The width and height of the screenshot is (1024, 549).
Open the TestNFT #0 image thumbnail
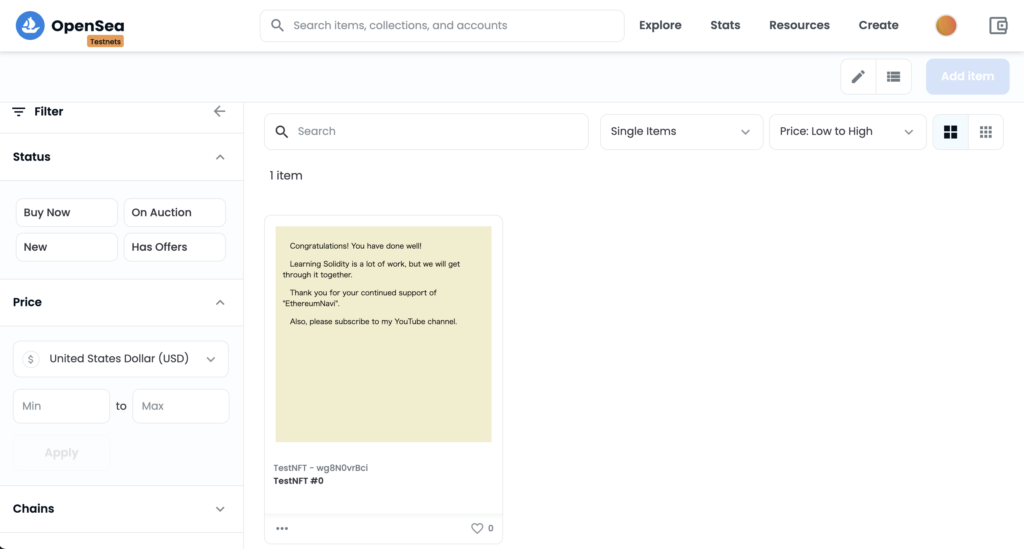pyautogui.click(x=383, y=334)
